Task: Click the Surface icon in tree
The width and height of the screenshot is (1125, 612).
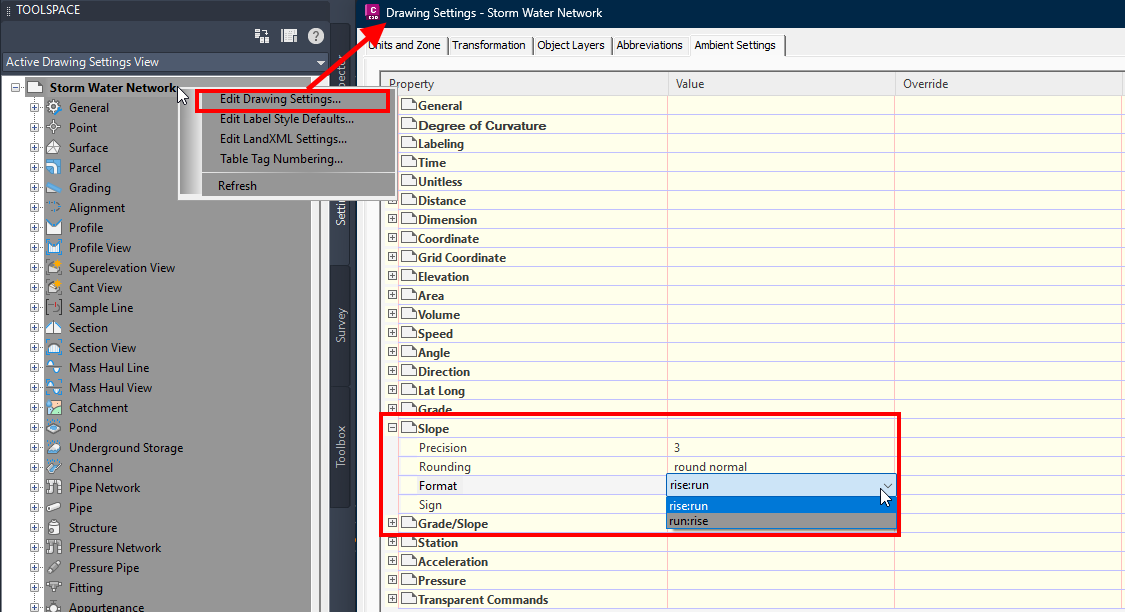Action: tap(54, 148)
